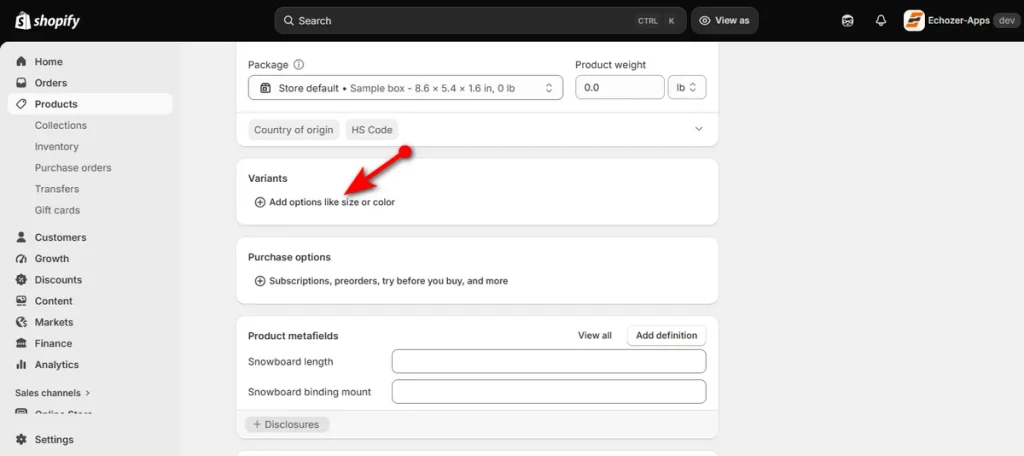Click the Product metafields heading

pyautogui.click(x=293, y=336)
